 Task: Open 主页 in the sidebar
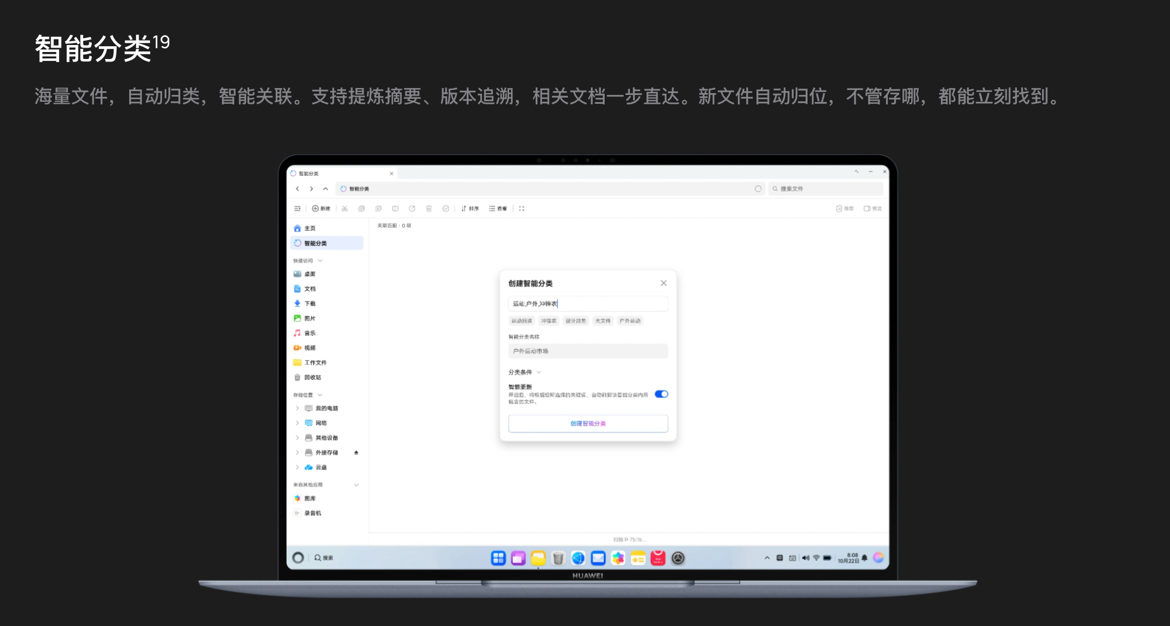point(310,228)
